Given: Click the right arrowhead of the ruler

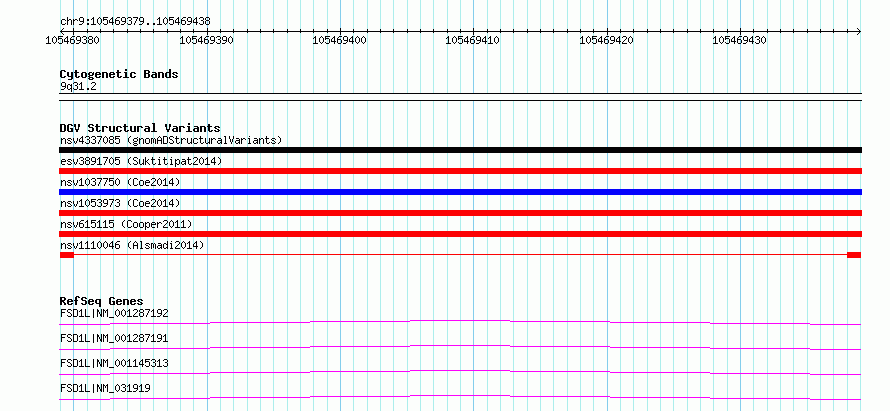Looking at the screenshot, I should 858,31.
